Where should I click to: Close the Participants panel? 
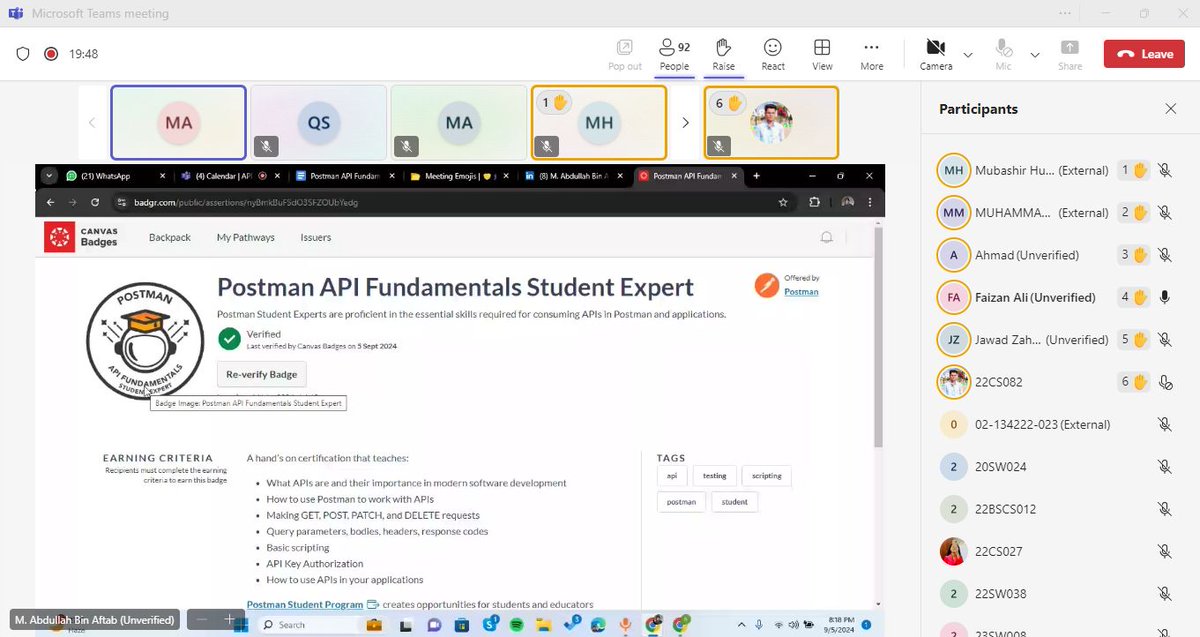click(1171, 109)
